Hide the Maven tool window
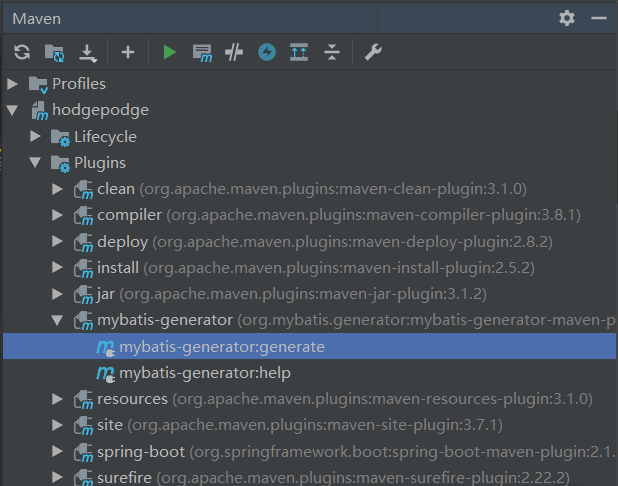Screen dimensions: 618x486 [599, 18]
